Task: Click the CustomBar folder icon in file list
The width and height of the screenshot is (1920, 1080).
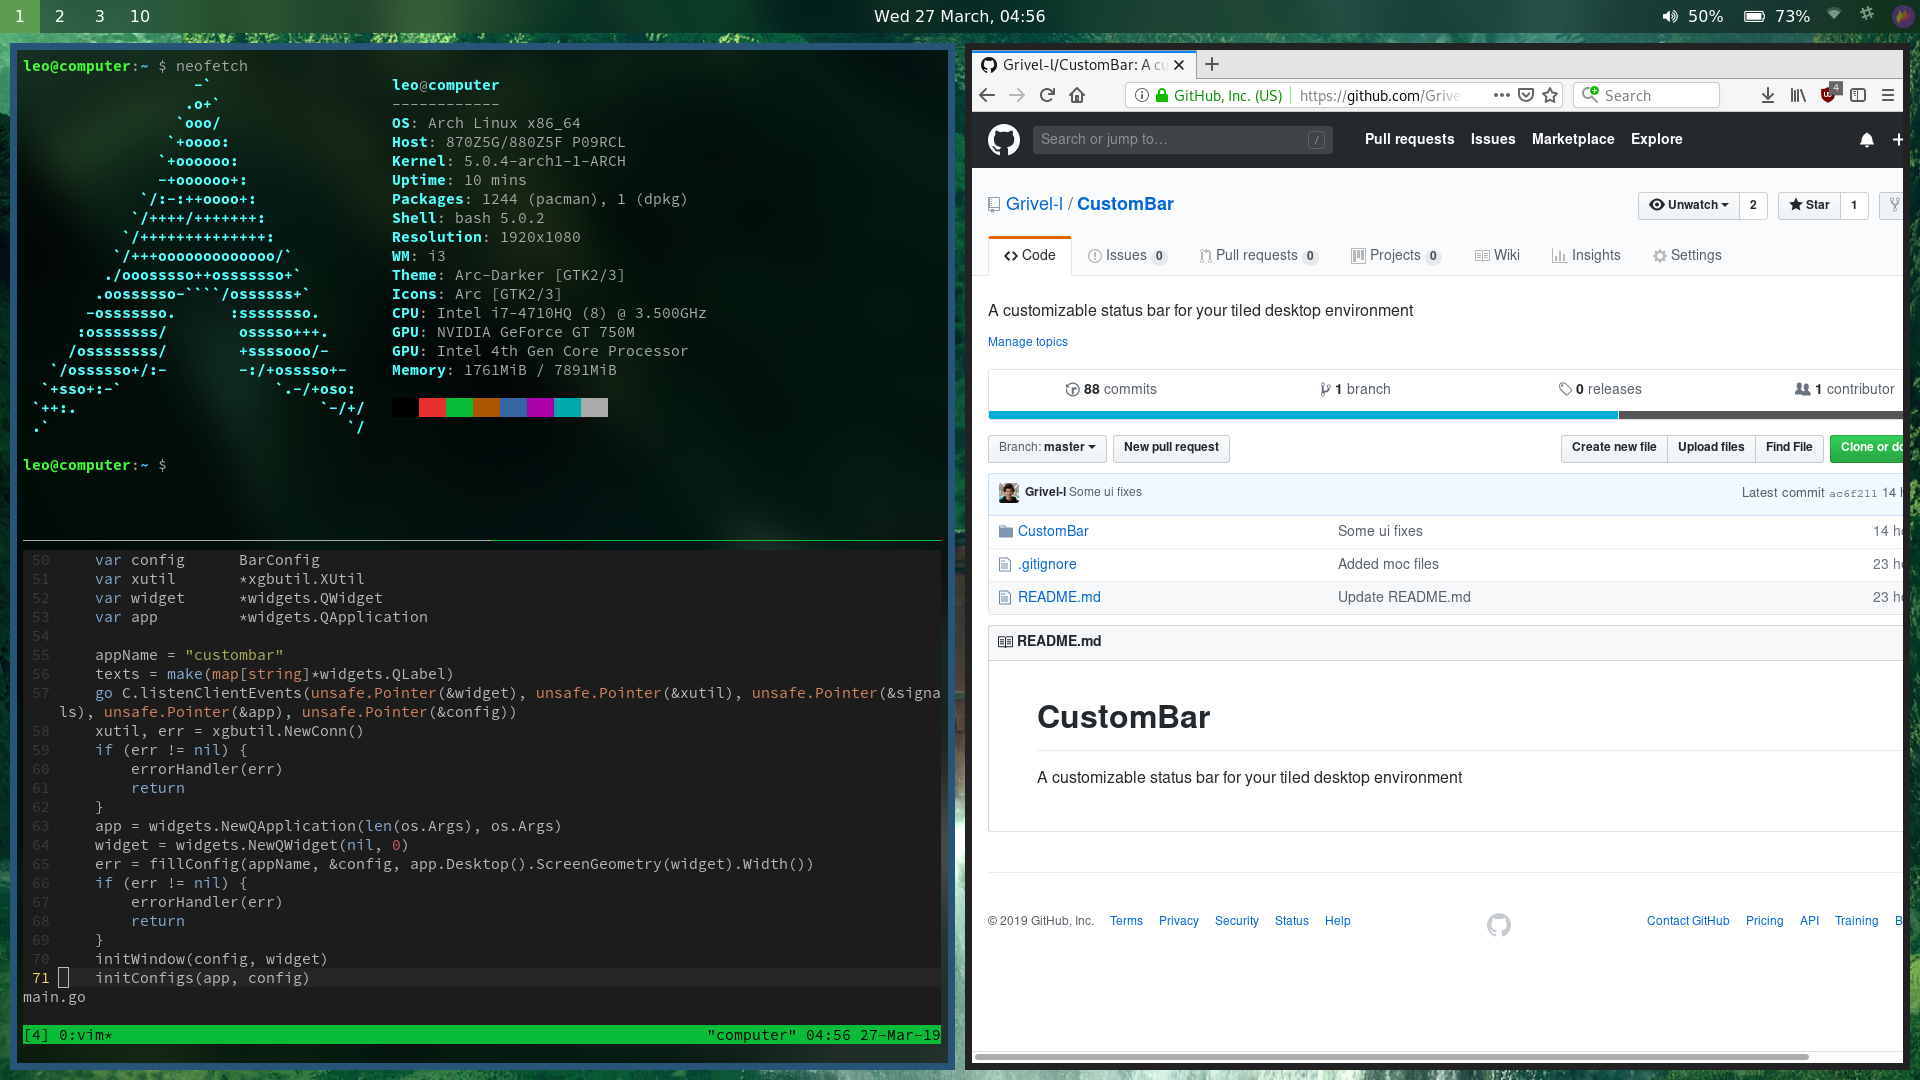Action: point(1005,531)
